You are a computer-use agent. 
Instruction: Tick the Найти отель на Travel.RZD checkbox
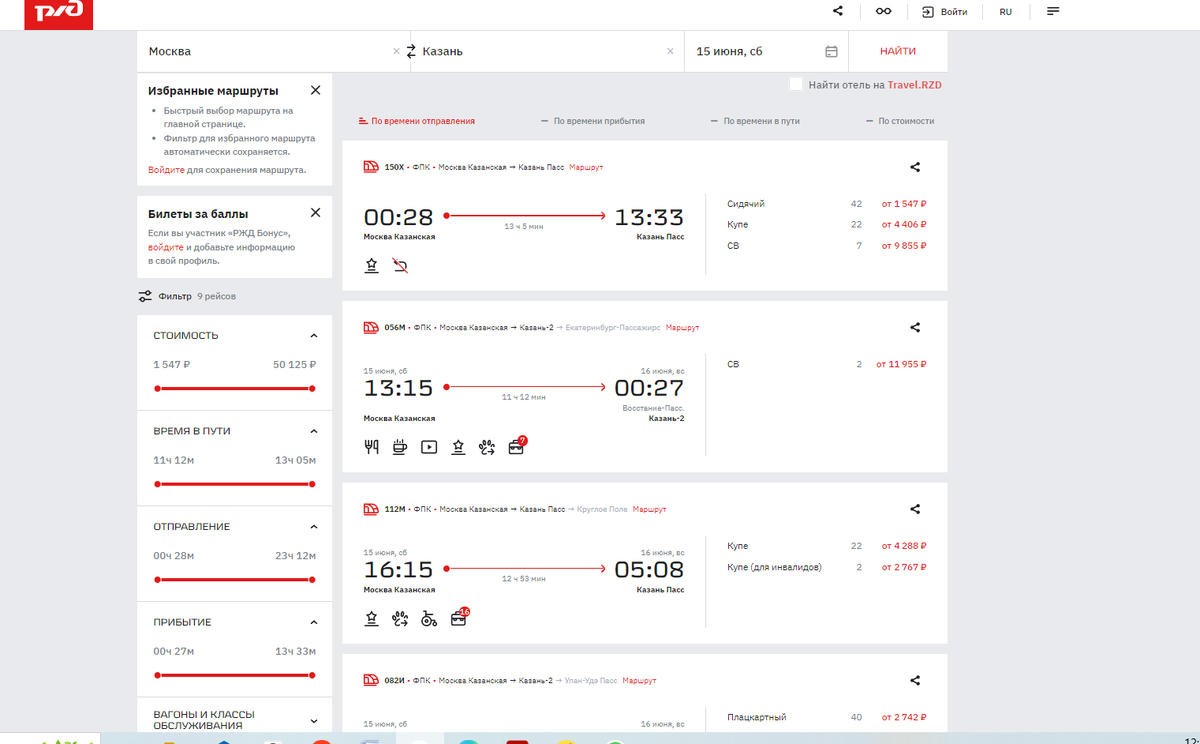pyautogui.click(x=796, y=85)
